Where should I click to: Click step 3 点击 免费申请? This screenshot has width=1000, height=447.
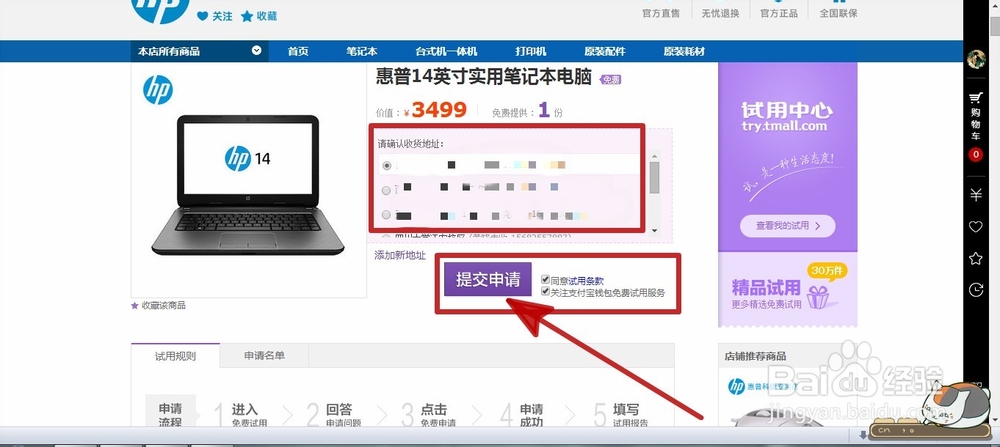(429, 415)
